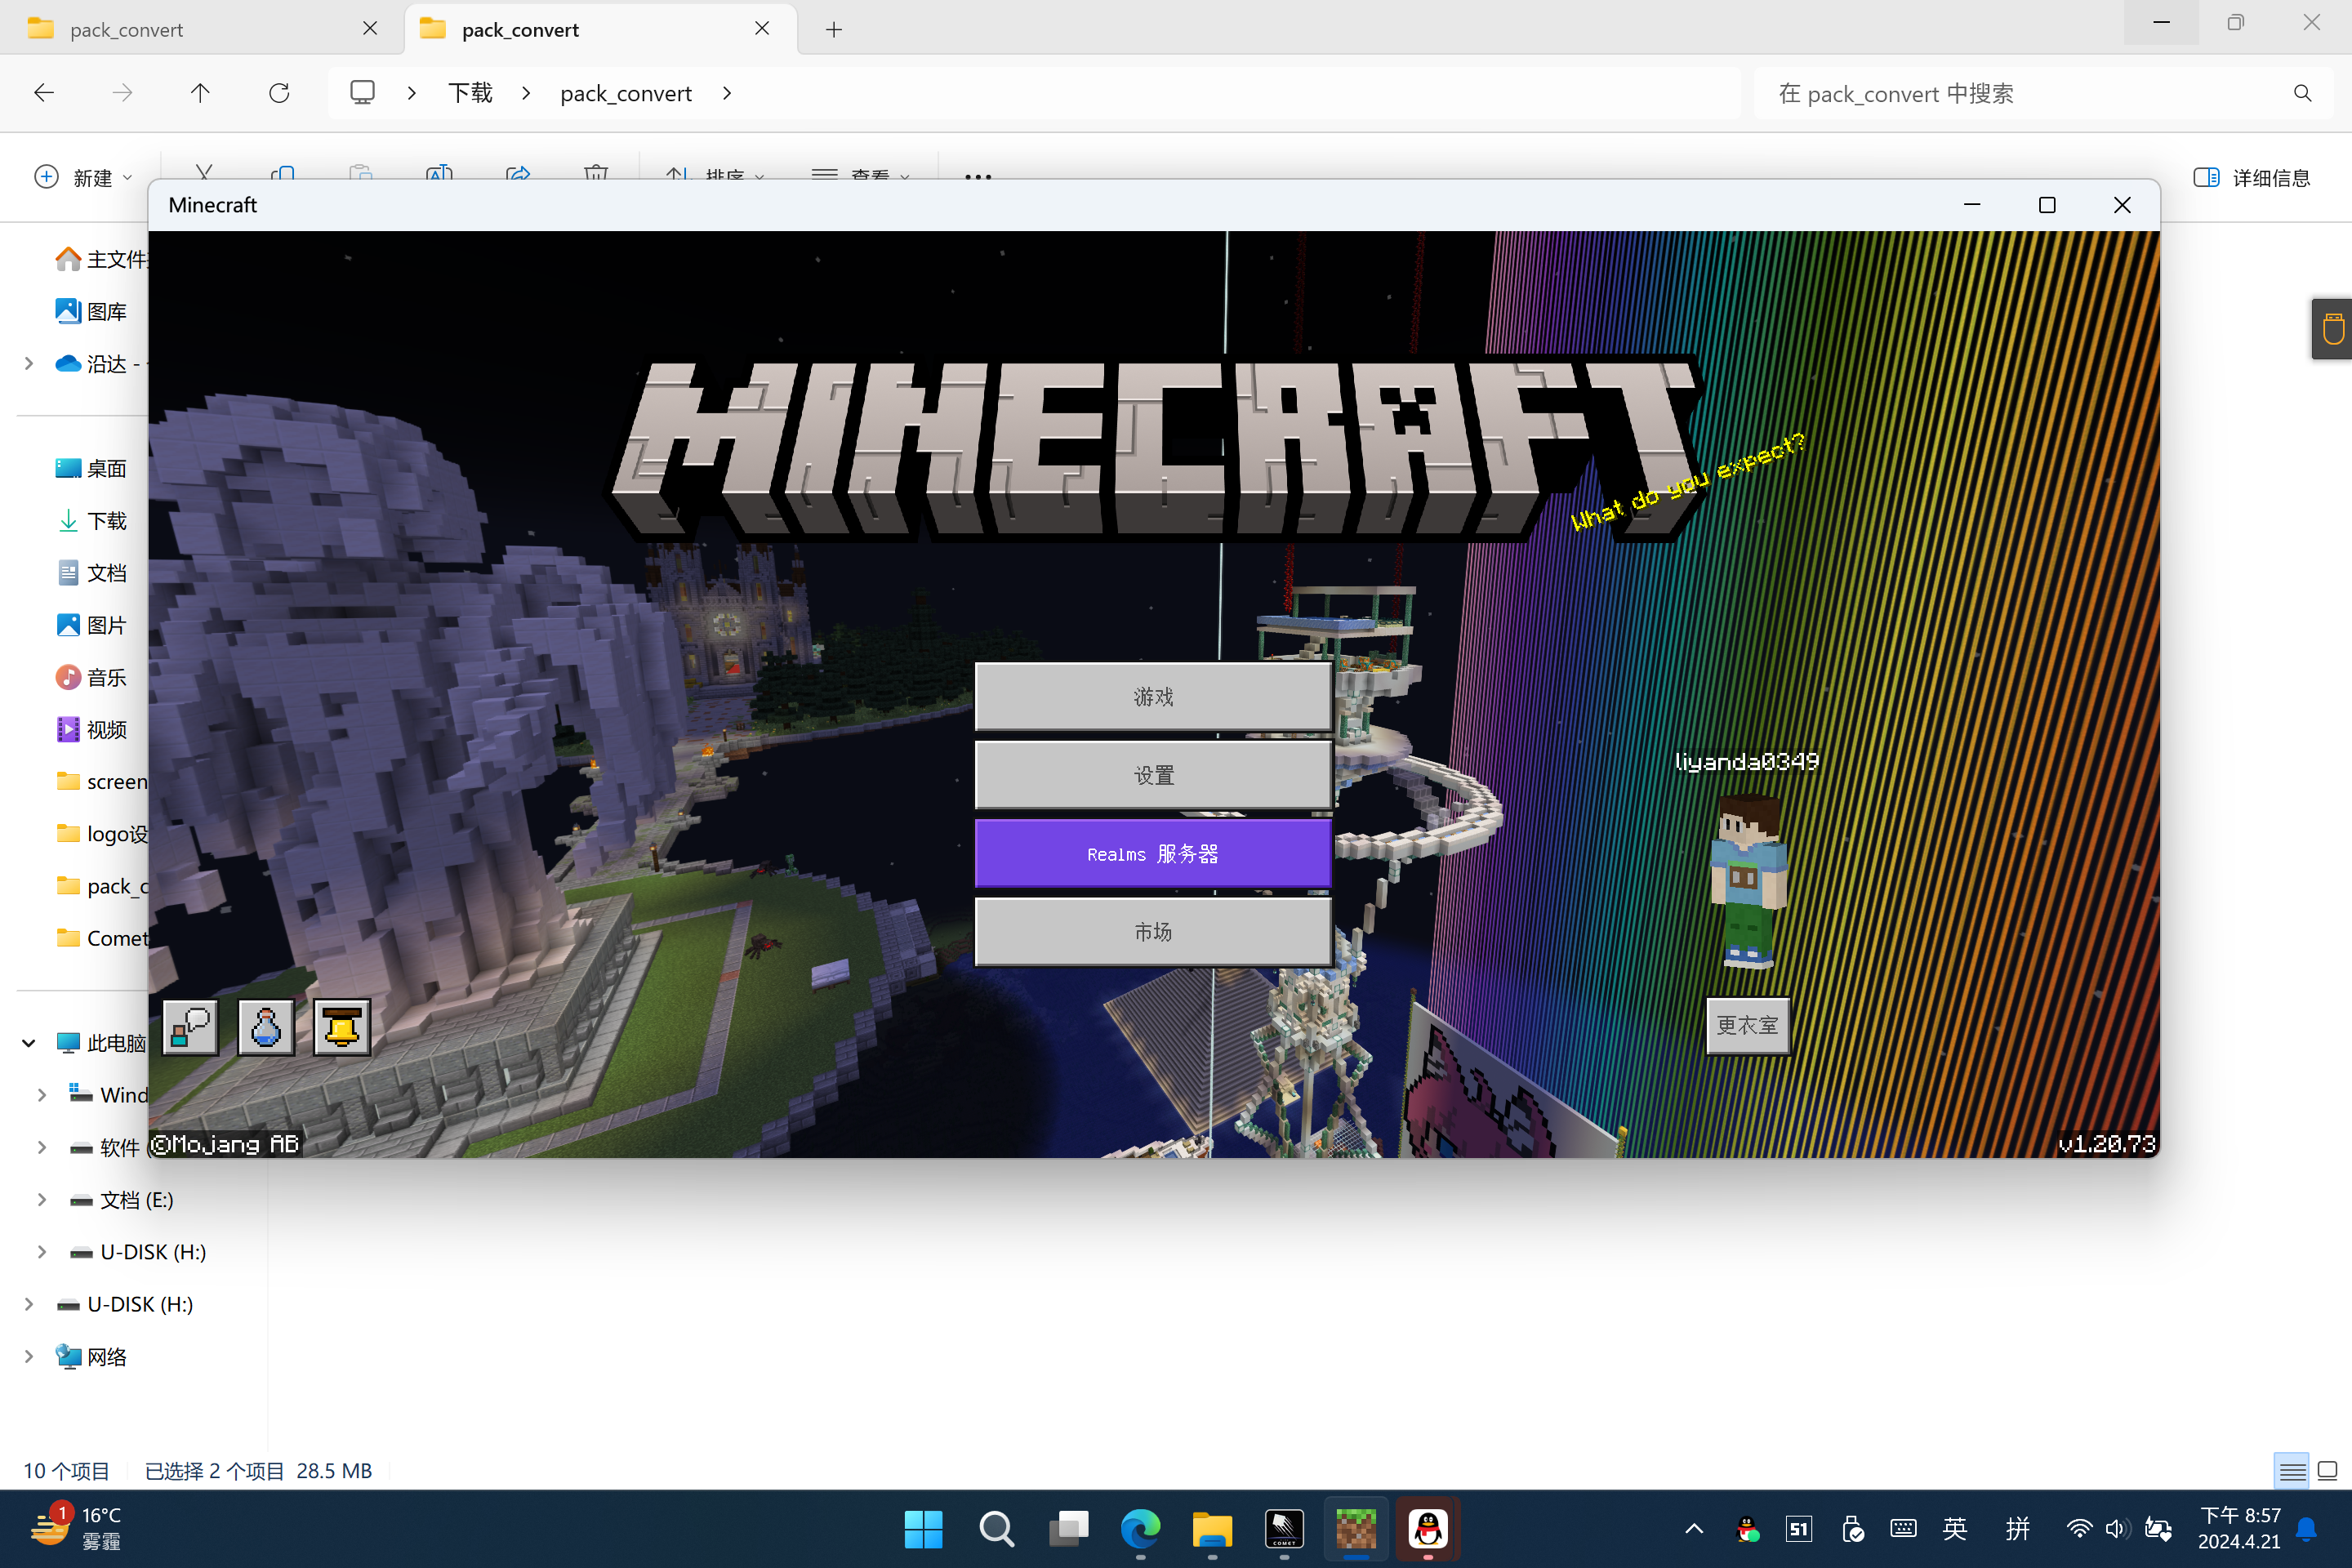The image size is (2352, 1568).
Task: Switch to details list view in status bar
Action: [x=2292, y=1471]
